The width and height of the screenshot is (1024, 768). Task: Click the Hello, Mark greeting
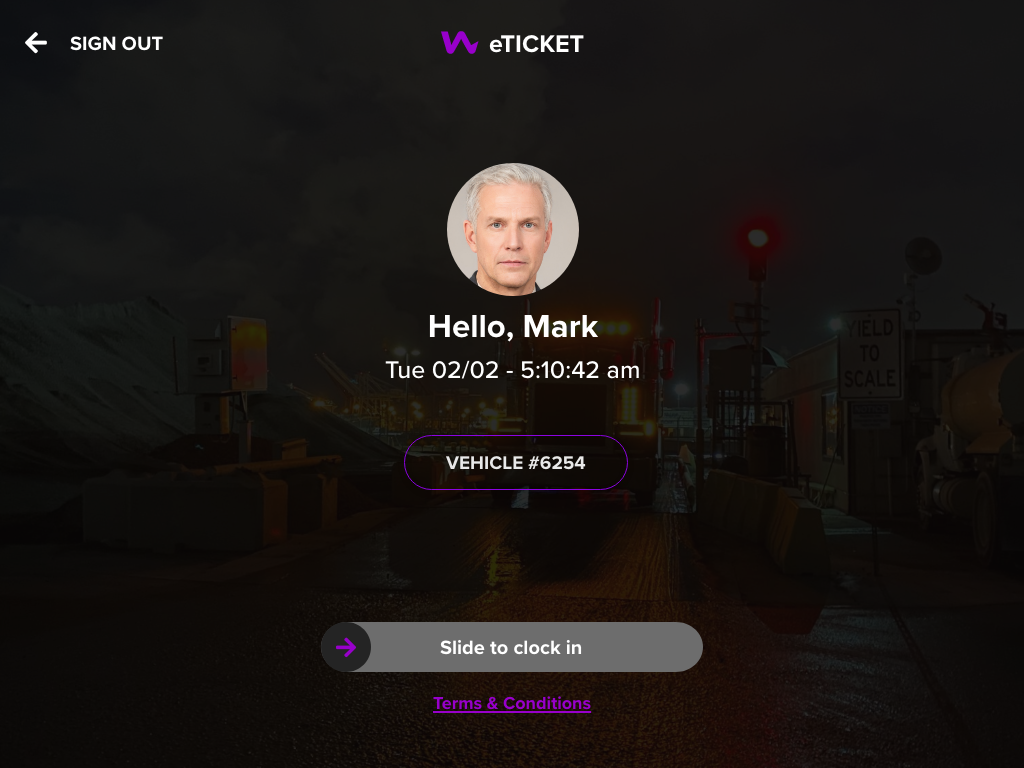click(513, 327)
